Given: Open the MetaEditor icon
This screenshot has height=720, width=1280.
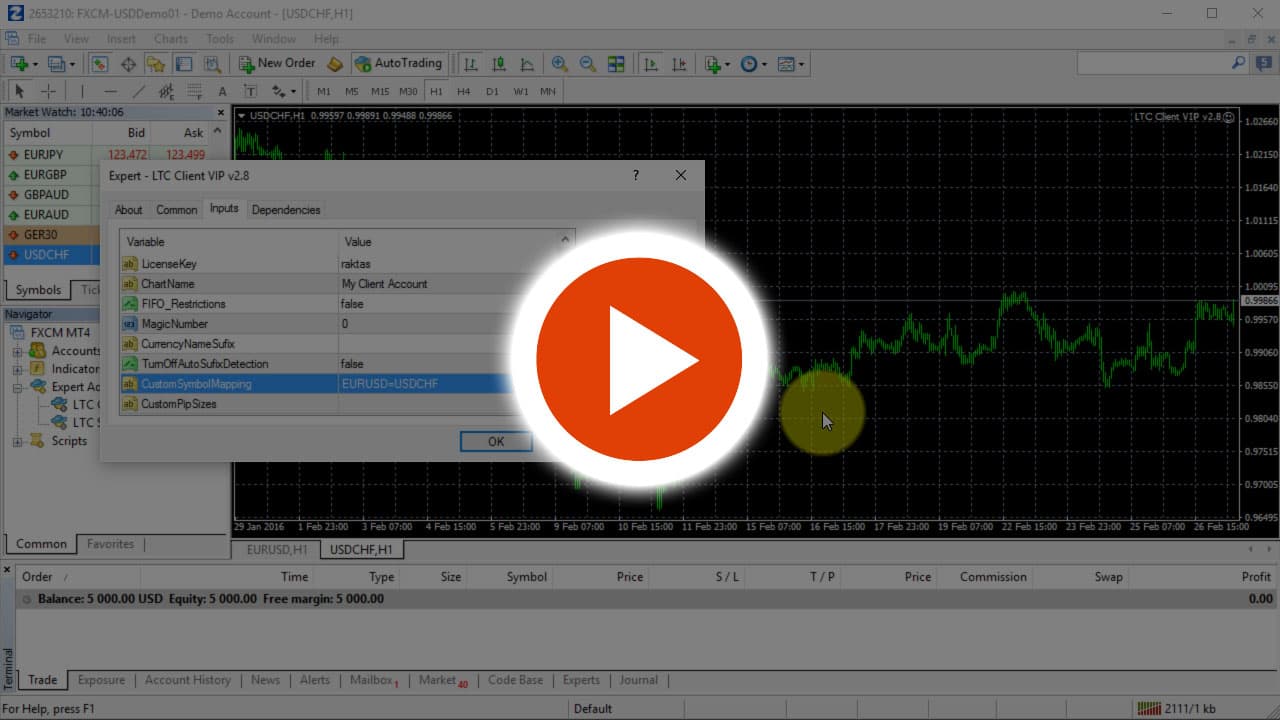Looking at the screenshot, I should (335, 63).
